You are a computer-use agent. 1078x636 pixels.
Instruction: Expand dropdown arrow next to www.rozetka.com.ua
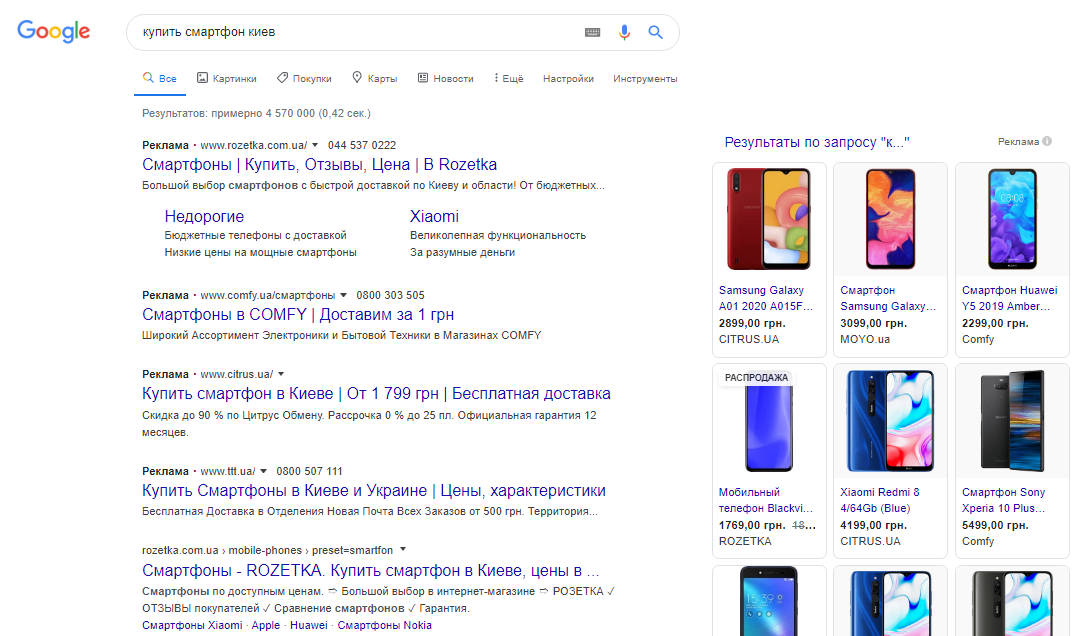click(x=315, y=145)
